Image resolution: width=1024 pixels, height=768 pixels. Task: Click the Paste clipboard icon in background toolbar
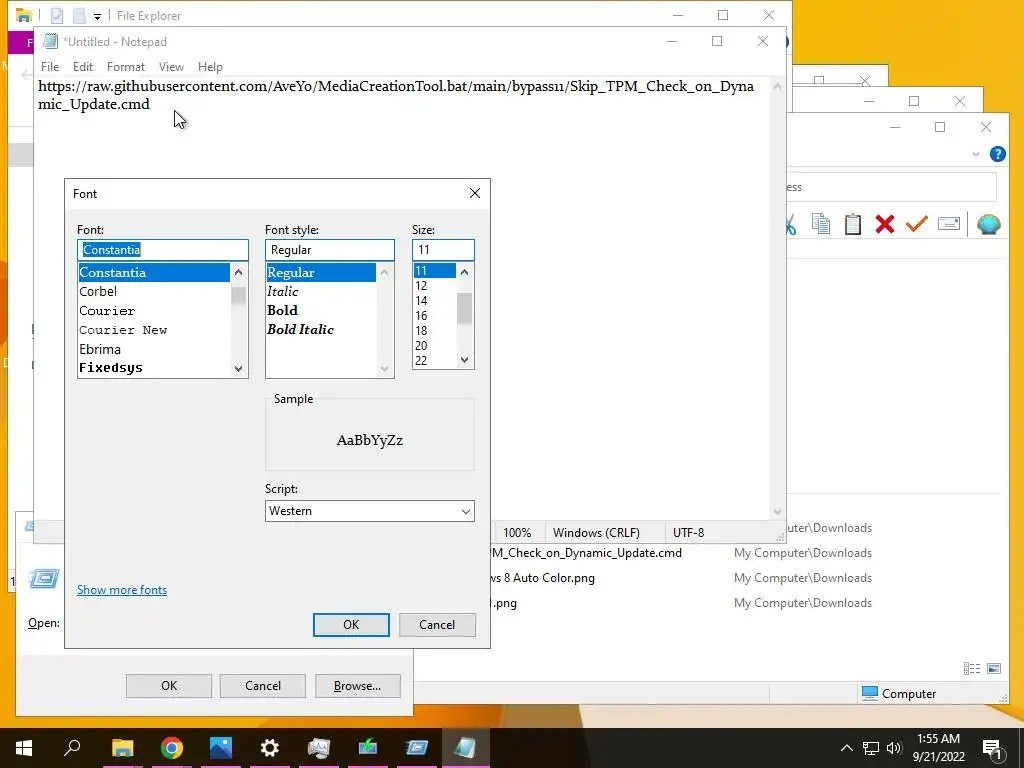[x=853, y=224]
